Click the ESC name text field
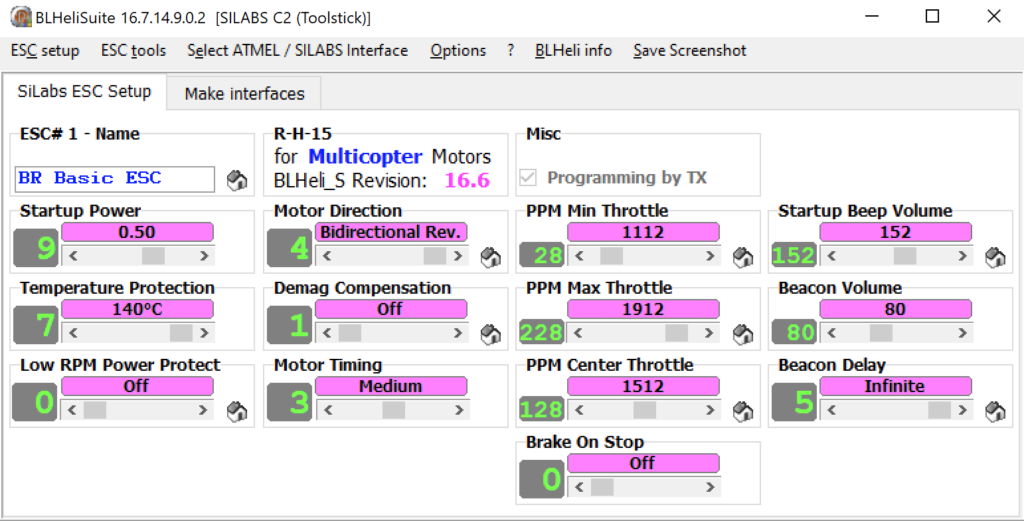This screenshot has width=1024, height=521. [115, 179]
